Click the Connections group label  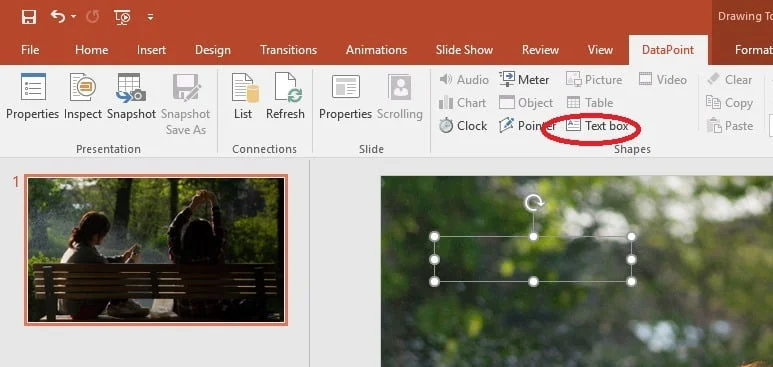pyautogui.click(x=264, y=149)
